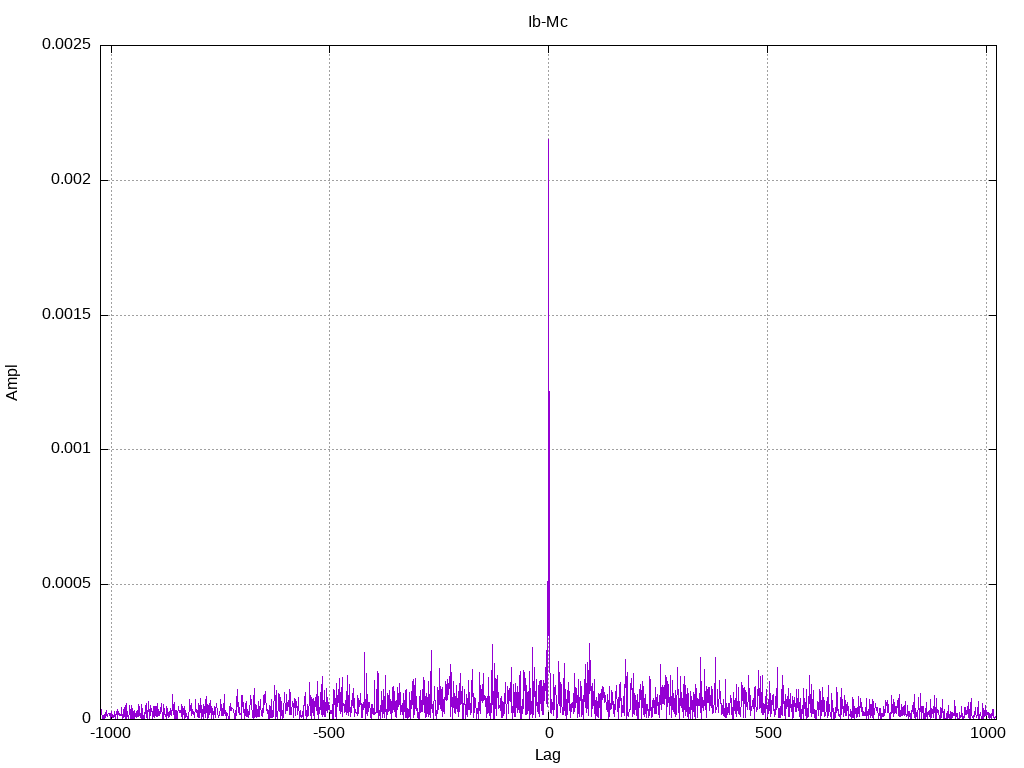Click the 0 x-axis tick label
This screenshot has width=1024, height=768.
549,733
